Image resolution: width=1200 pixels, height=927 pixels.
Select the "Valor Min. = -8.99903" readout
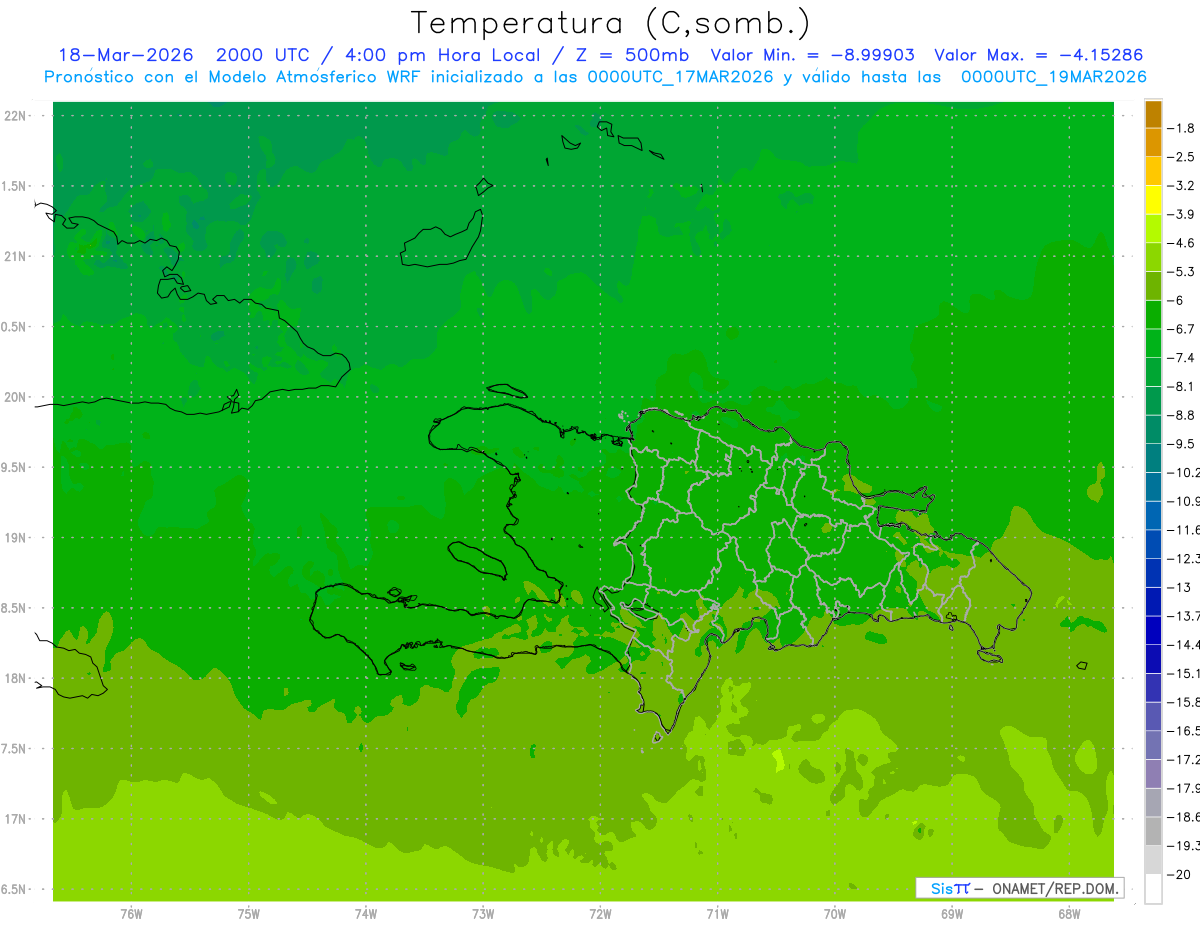click(x=812, y=55)
